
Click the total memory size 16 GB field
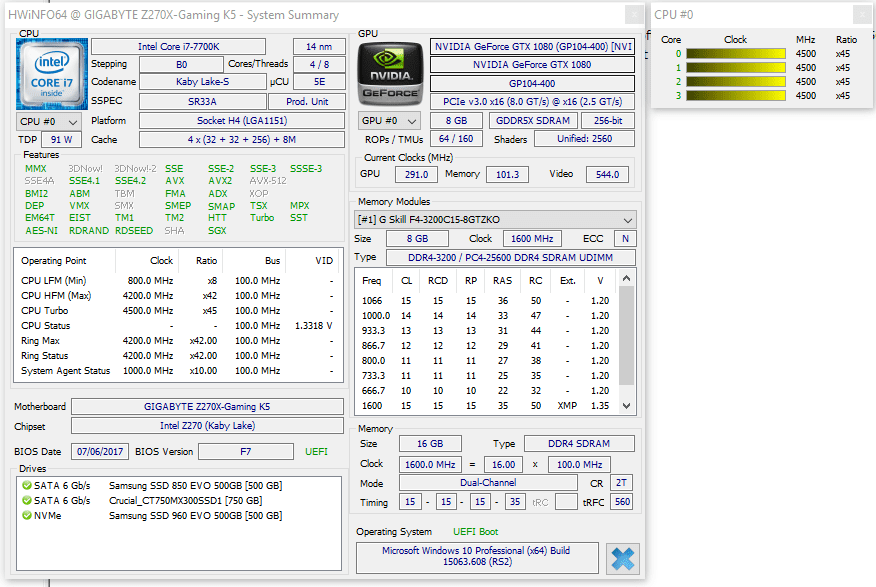[x=430, y=443]
